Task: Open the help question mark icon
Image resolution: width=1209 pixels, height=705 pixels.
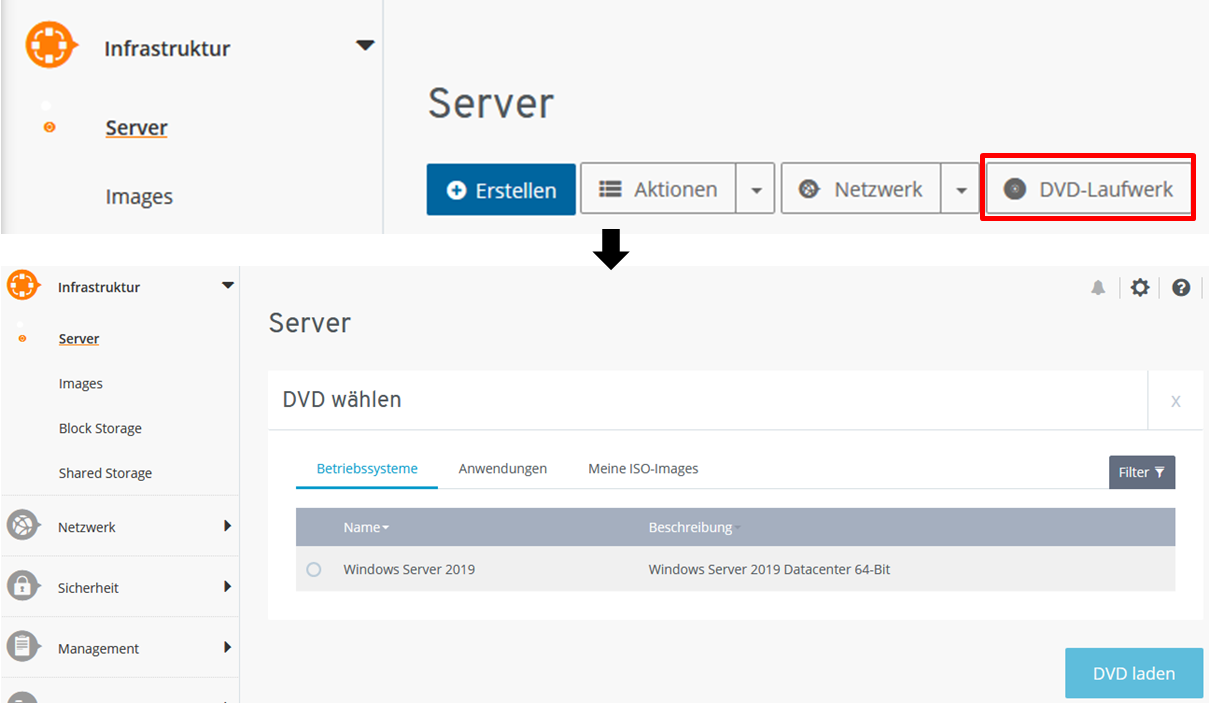Action: pyautogui.click(x=1181, y=288)
